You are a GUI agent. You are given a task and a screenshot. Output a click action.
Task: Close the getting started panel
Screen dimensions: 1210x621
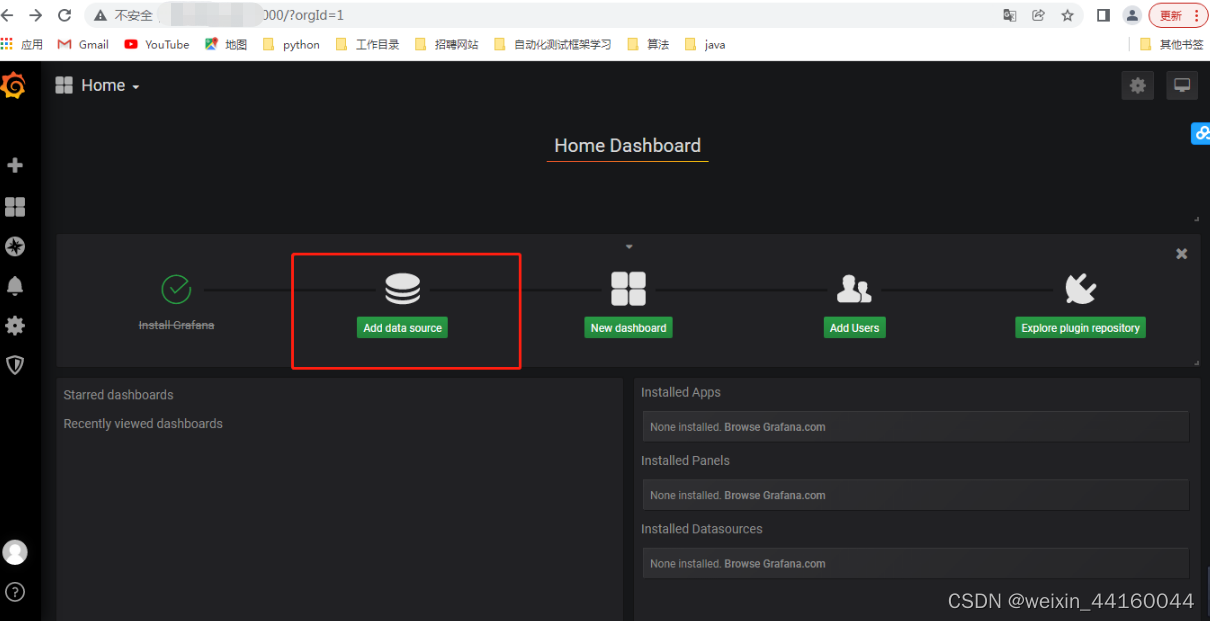click(1181, 254)
